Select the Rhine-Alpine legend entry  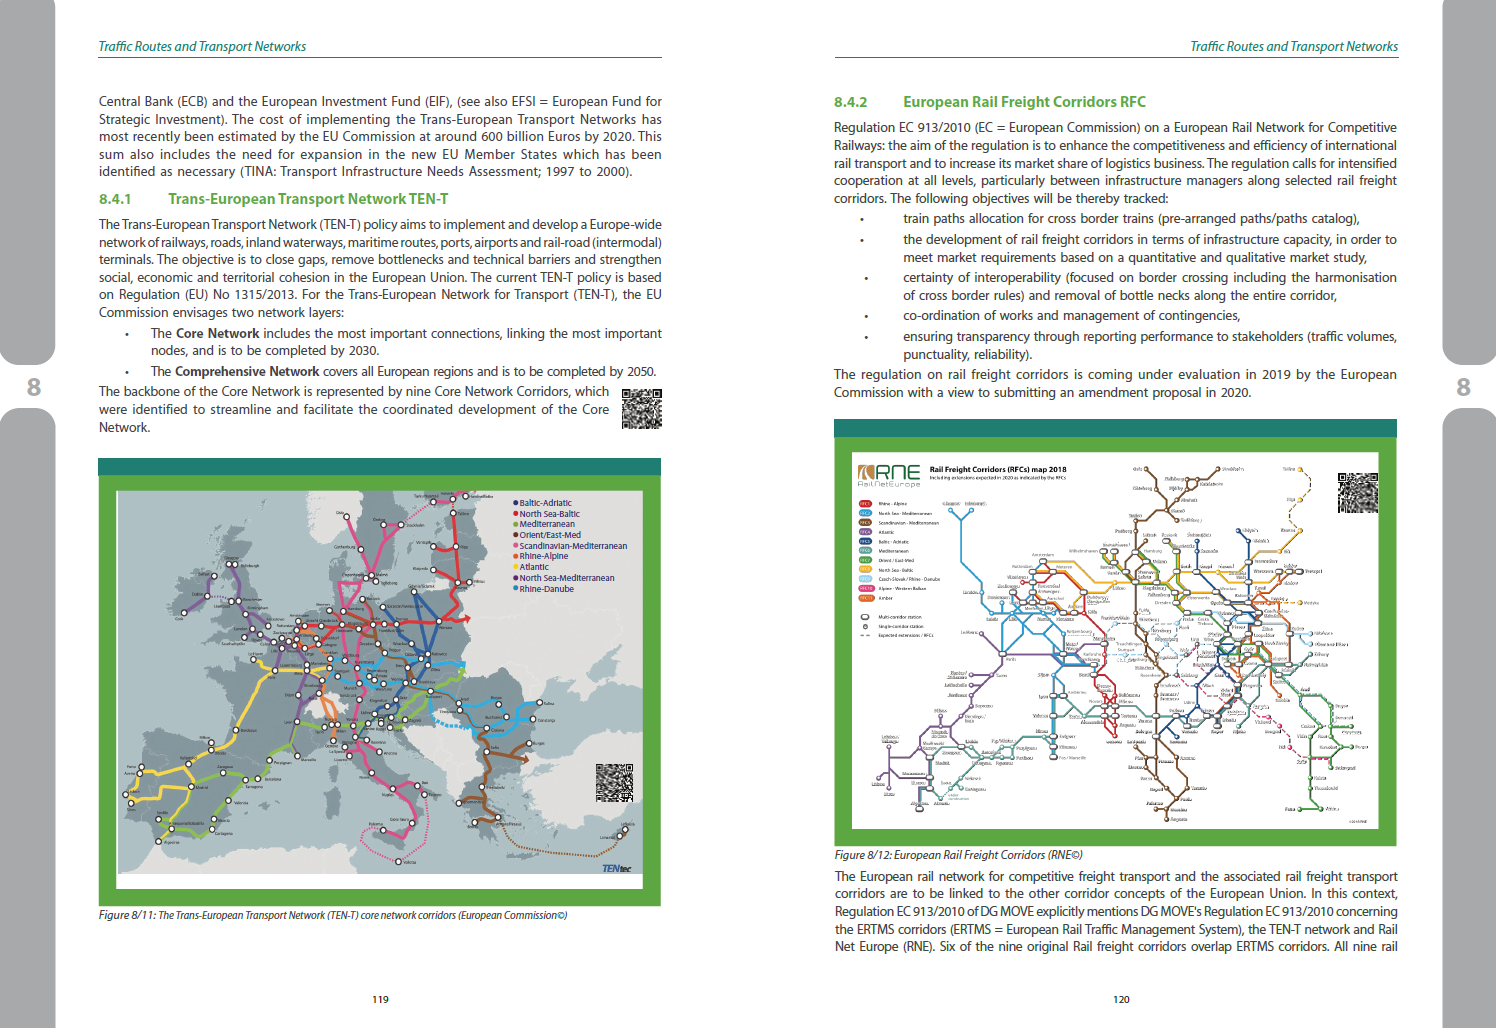543,556
